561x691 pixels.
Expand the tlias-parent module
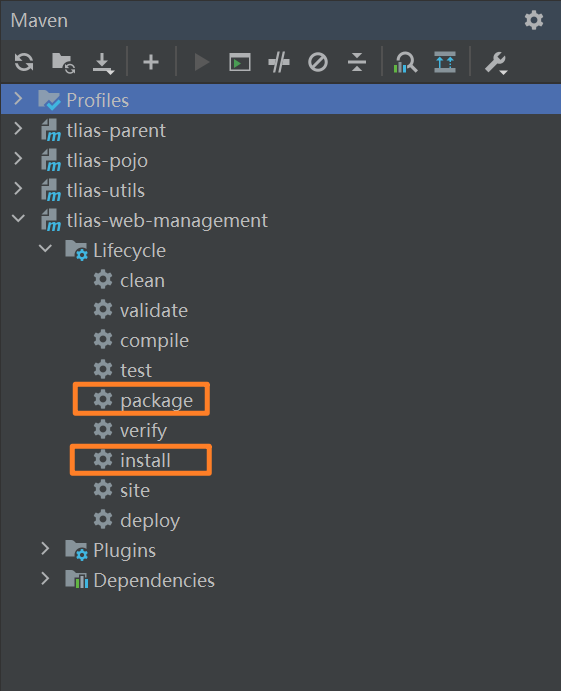click(x=18, y=128)
